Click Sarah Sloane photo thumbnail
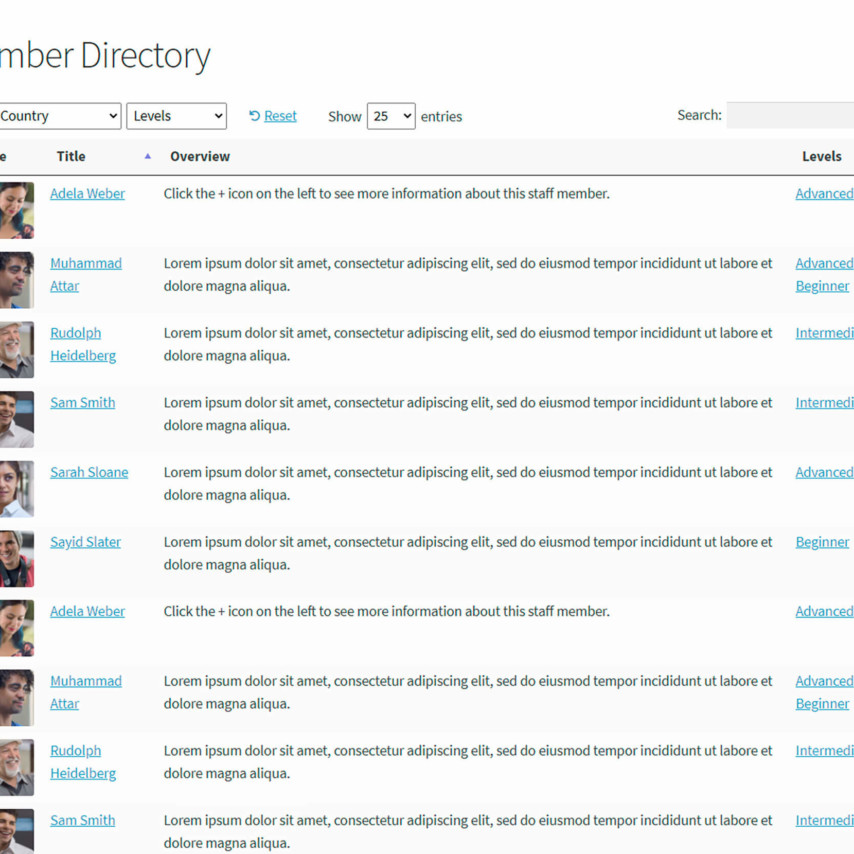The height and width of the screenshot is (854, 854). [16, 489]
